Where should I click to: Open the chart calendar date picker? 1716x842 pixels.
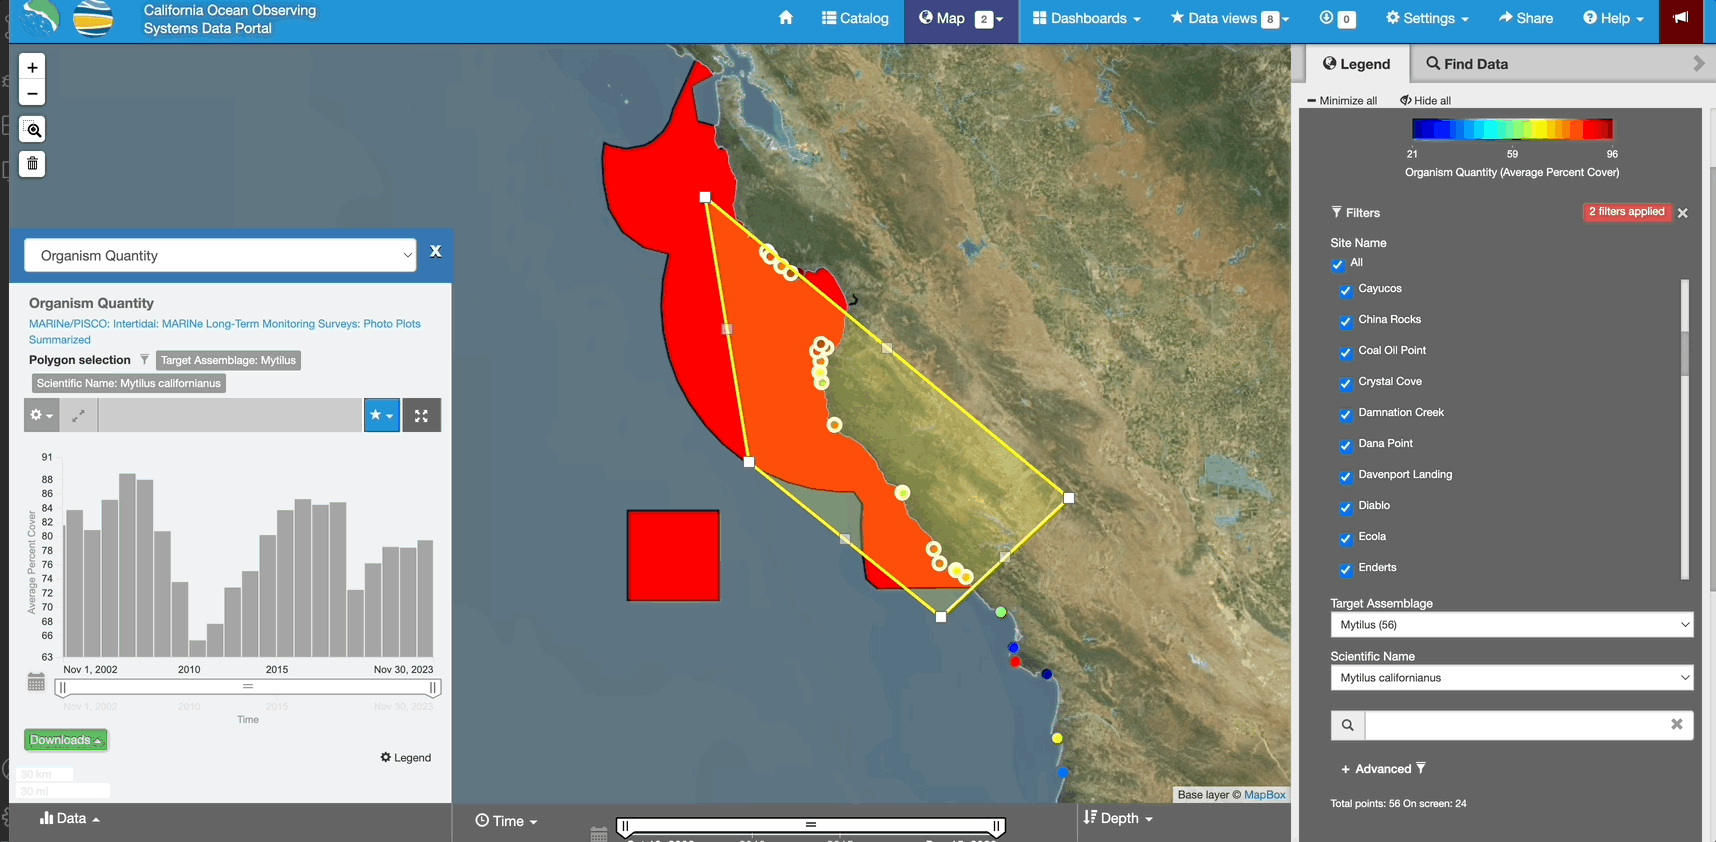coord(36,683)
